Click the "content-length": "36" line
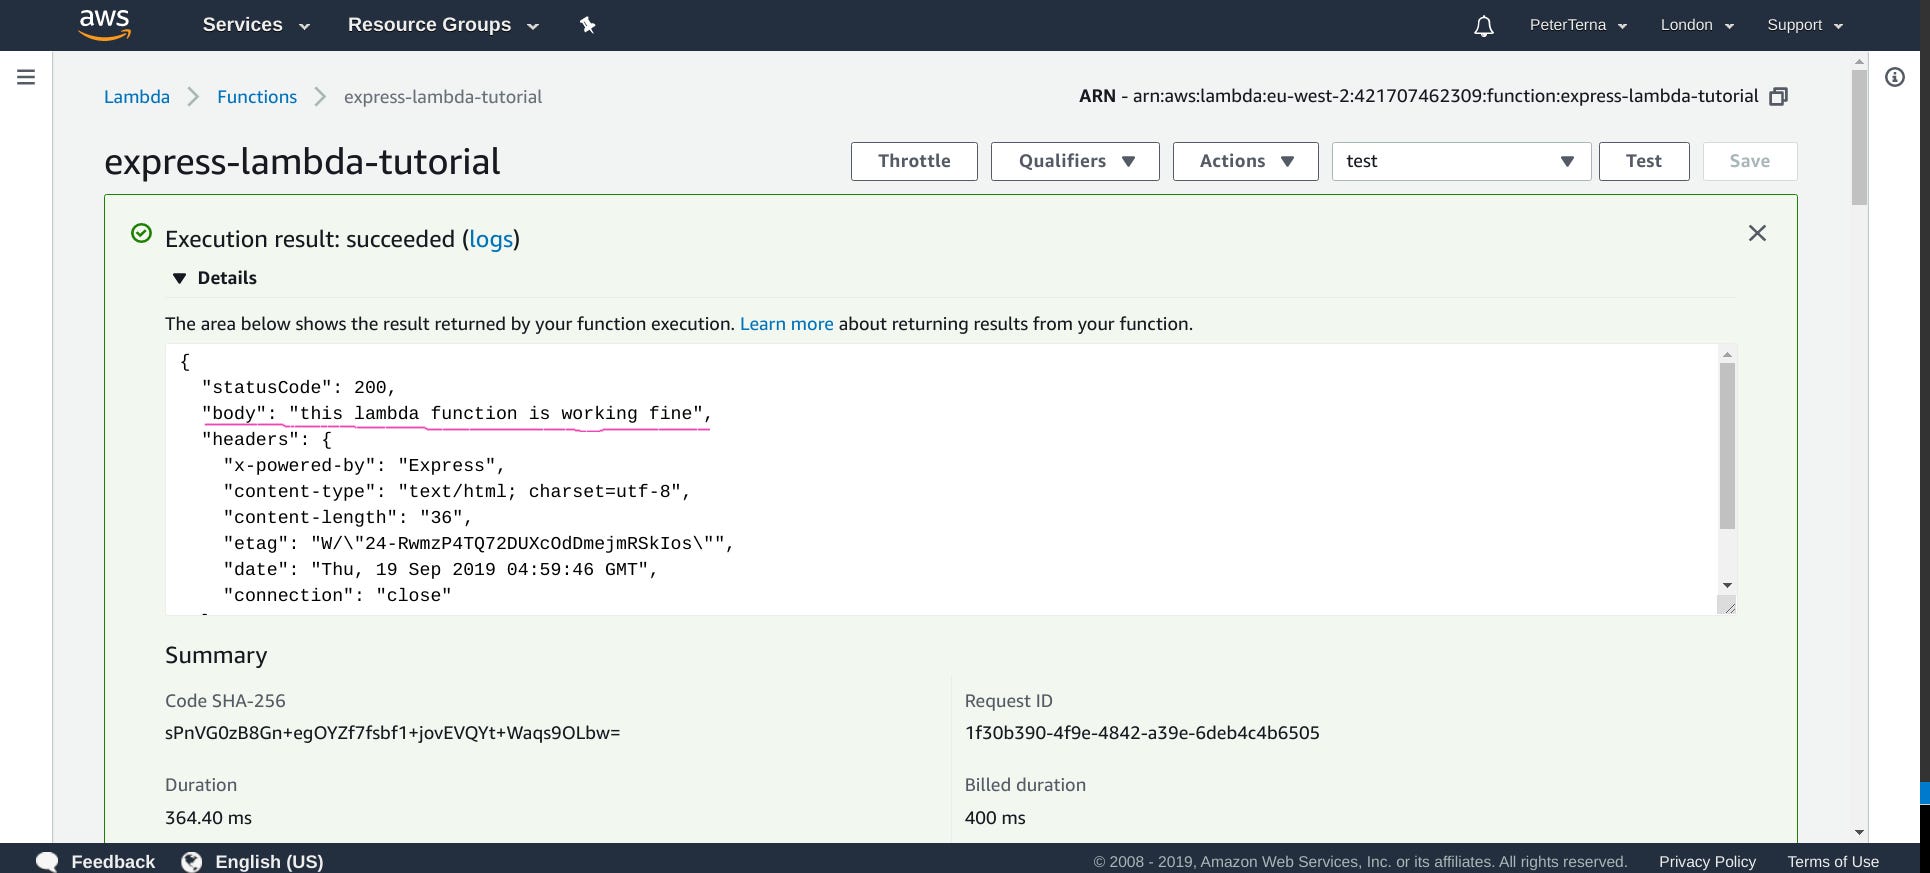Image resolution: width=1930 pixels, height=873 pixels. [348, 518]
